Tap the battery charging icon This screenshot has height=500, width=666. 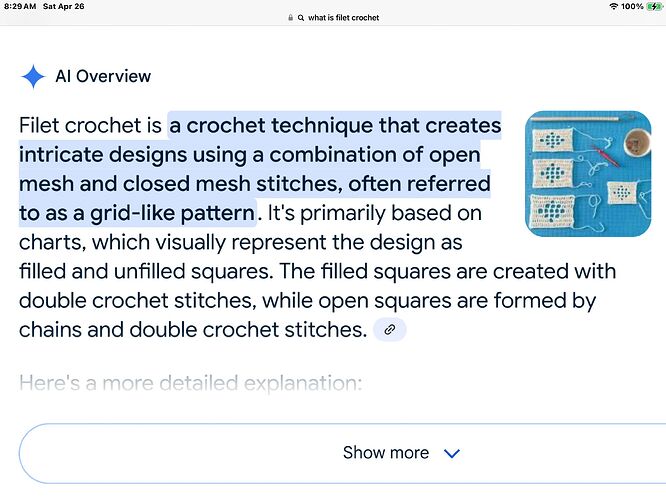(653, 6)
